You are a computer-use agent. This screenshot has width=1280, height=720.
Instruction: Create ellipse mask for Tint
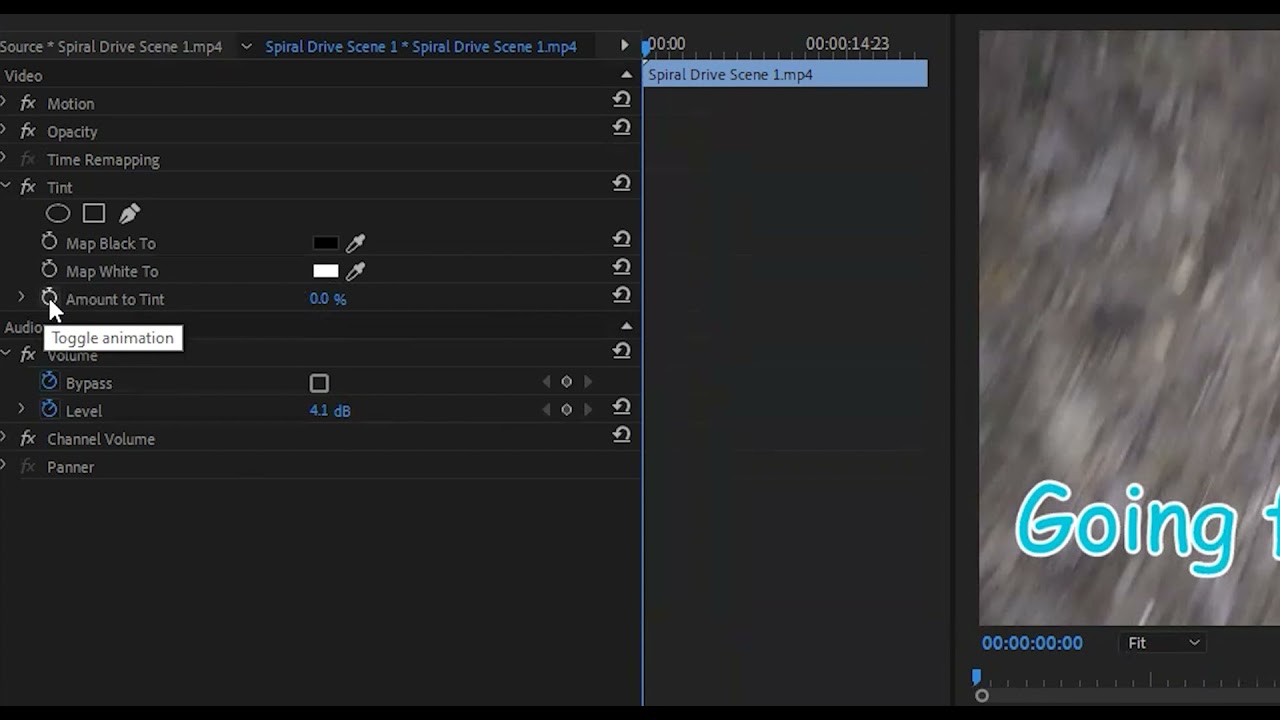pyautogui.click(x=58, y=213)
